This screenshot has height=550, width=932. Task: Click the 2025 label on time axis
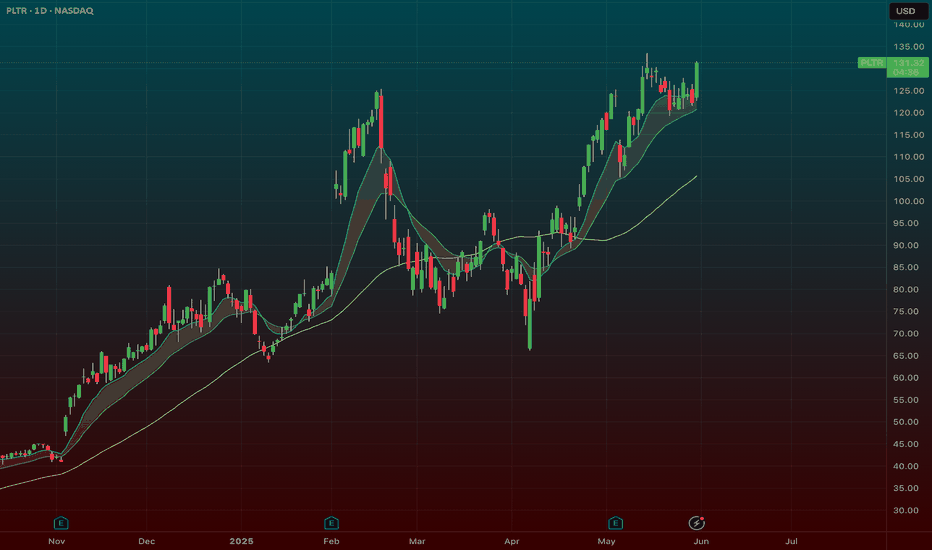241,541
